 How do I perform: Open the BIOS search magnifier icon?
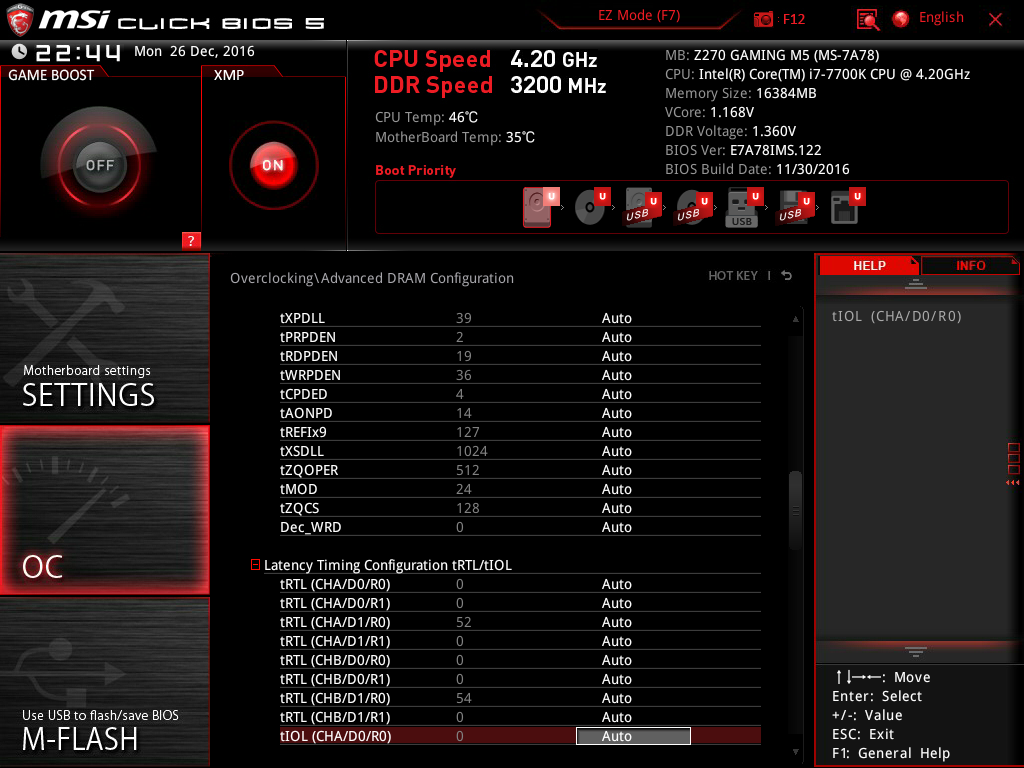(x=868, y=20)
